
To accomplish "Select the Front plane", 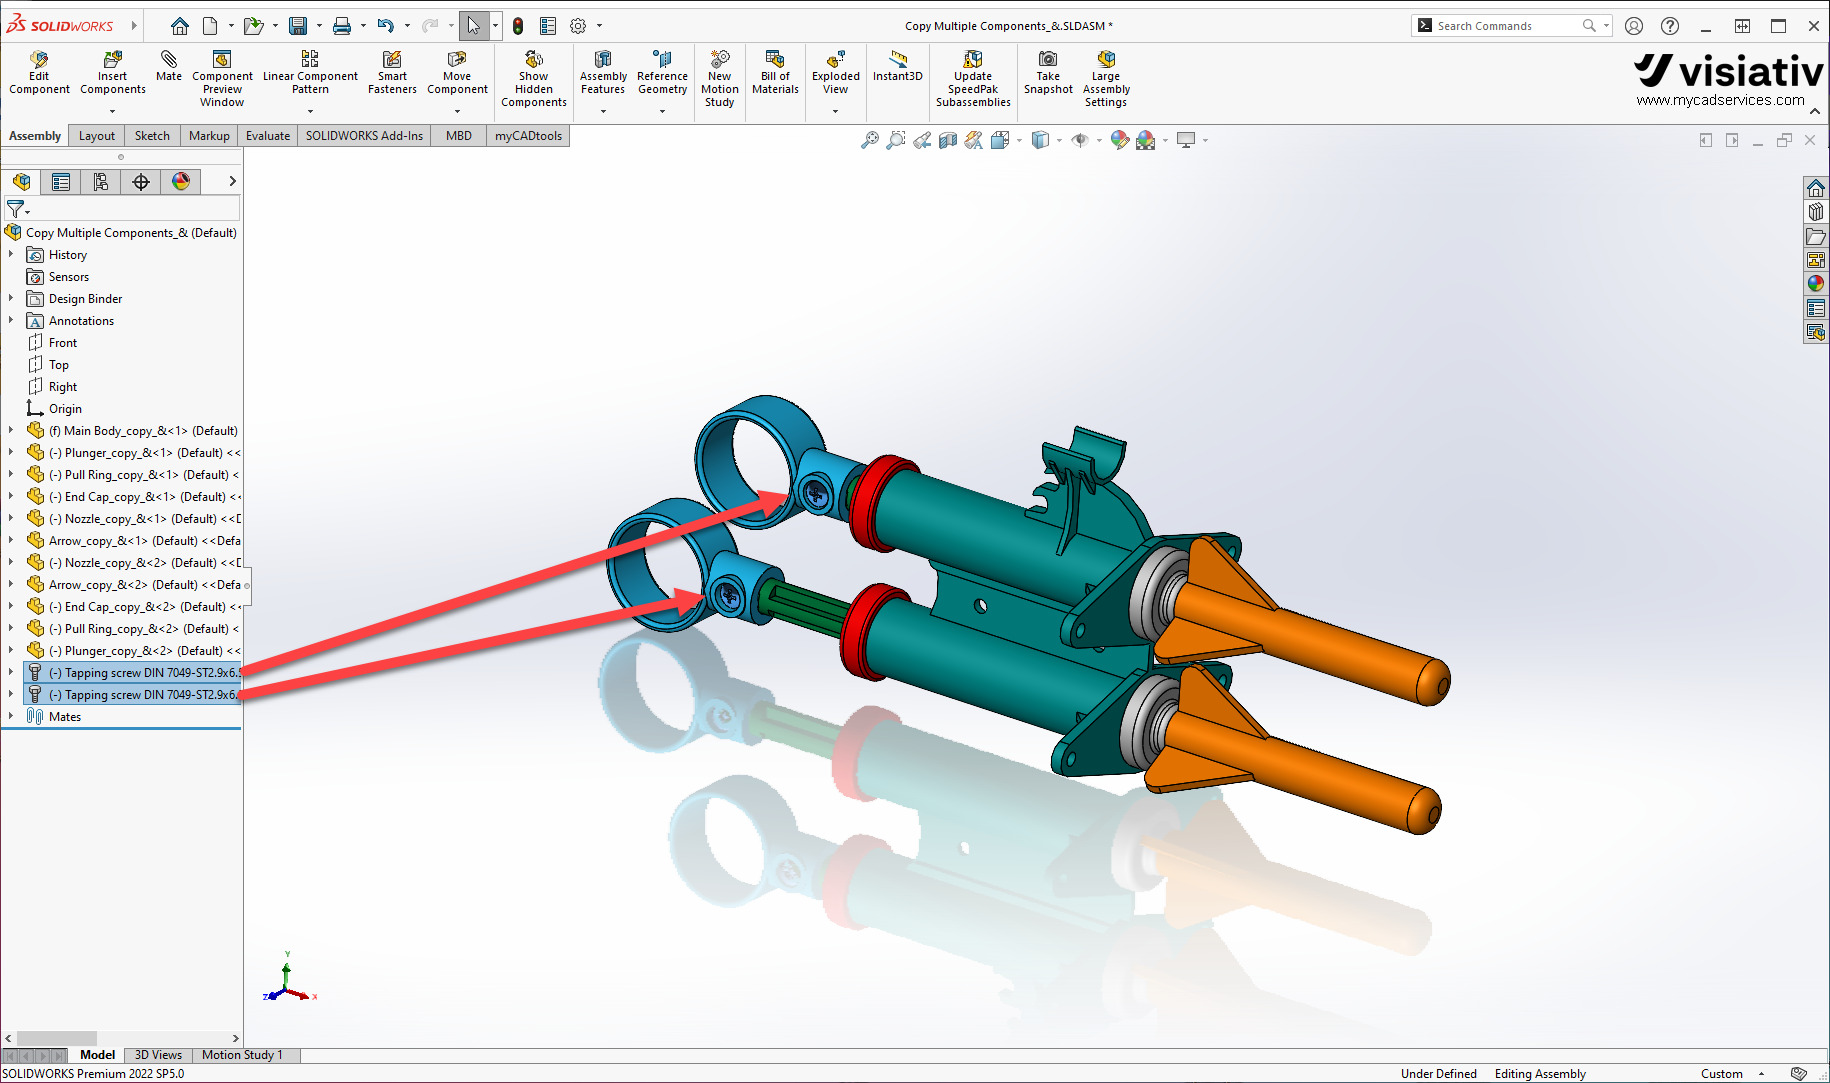I will [x=63, y=343].
